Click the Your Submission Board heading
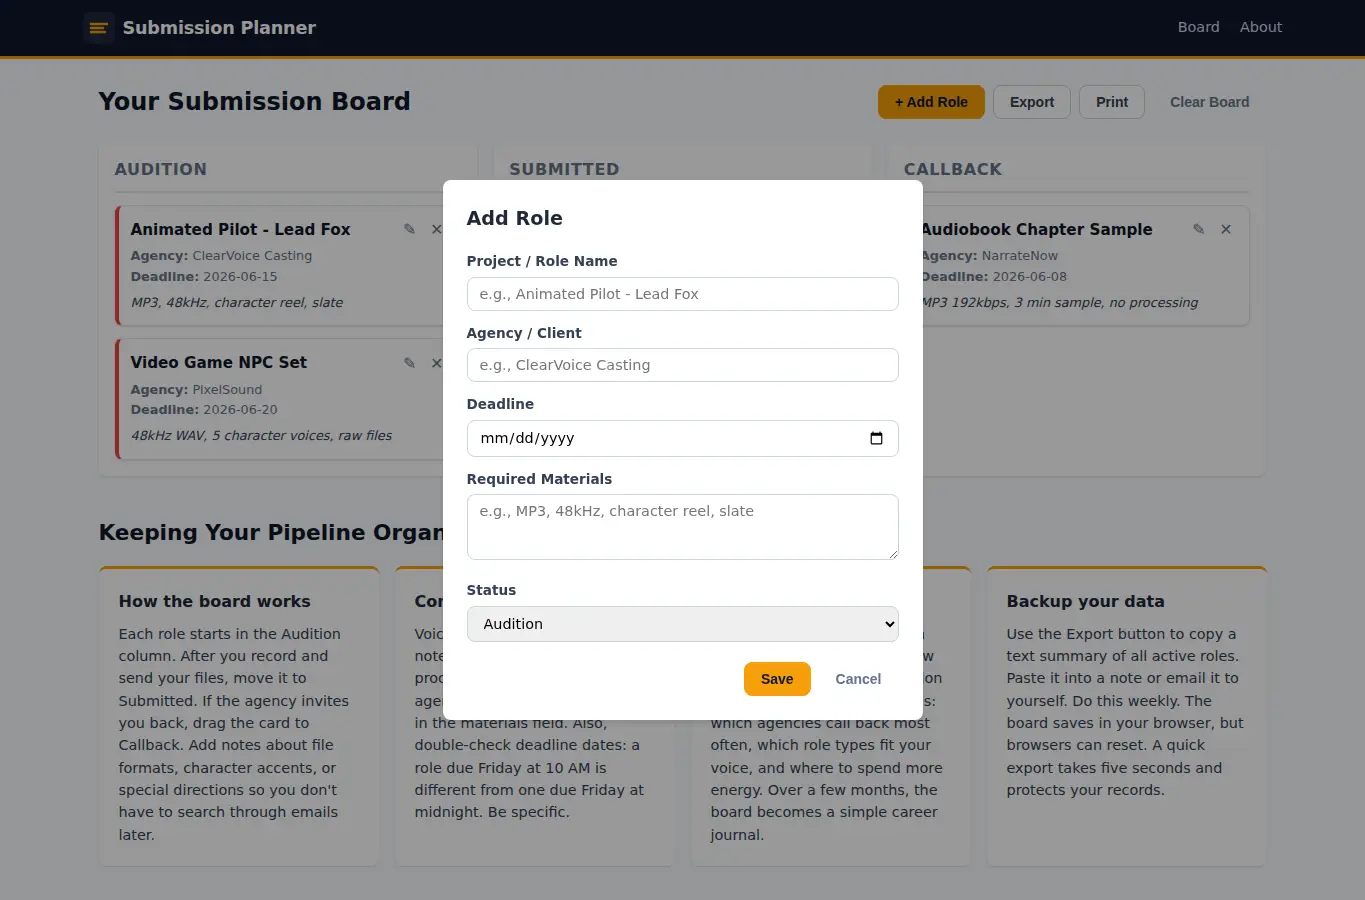Image resolution: width=1365 pixels, height=900 pixels. point(254,101)
